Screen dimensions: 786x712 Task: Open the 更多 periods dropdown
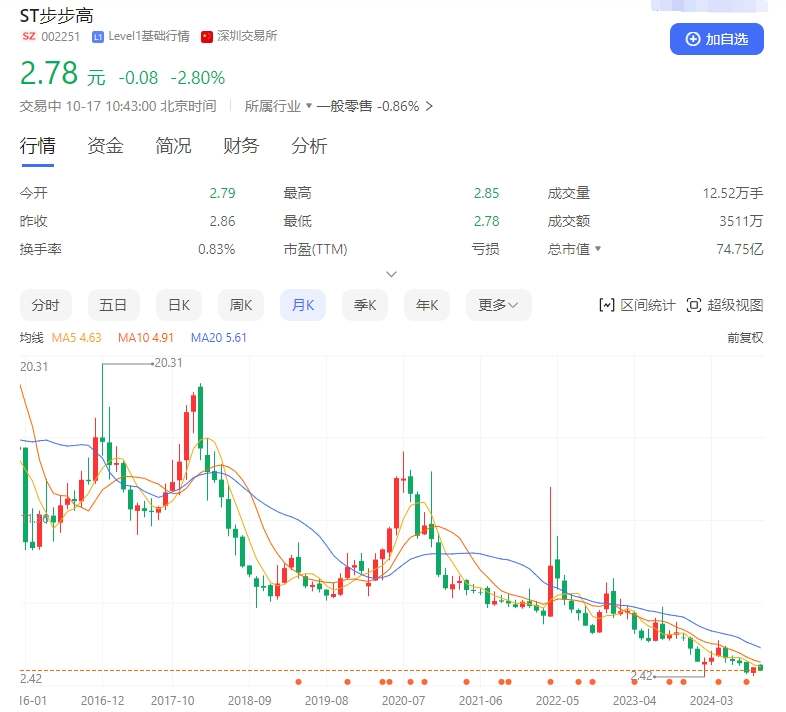coord(499,305)
